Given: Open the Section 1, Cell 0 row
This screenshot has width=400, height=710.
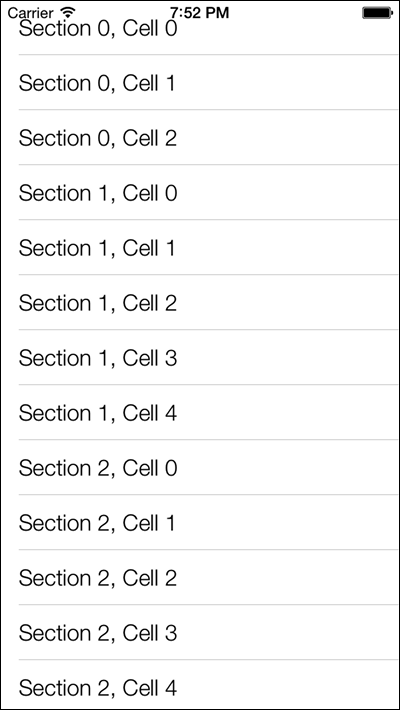Looking at the screenshot, I should click(200, 192).
